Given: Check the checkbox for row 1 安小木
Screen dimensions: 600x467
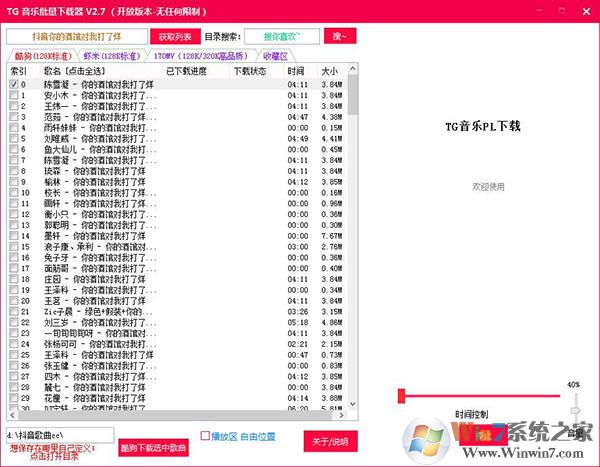Looking at the screenshot, I should click(14, 95).
